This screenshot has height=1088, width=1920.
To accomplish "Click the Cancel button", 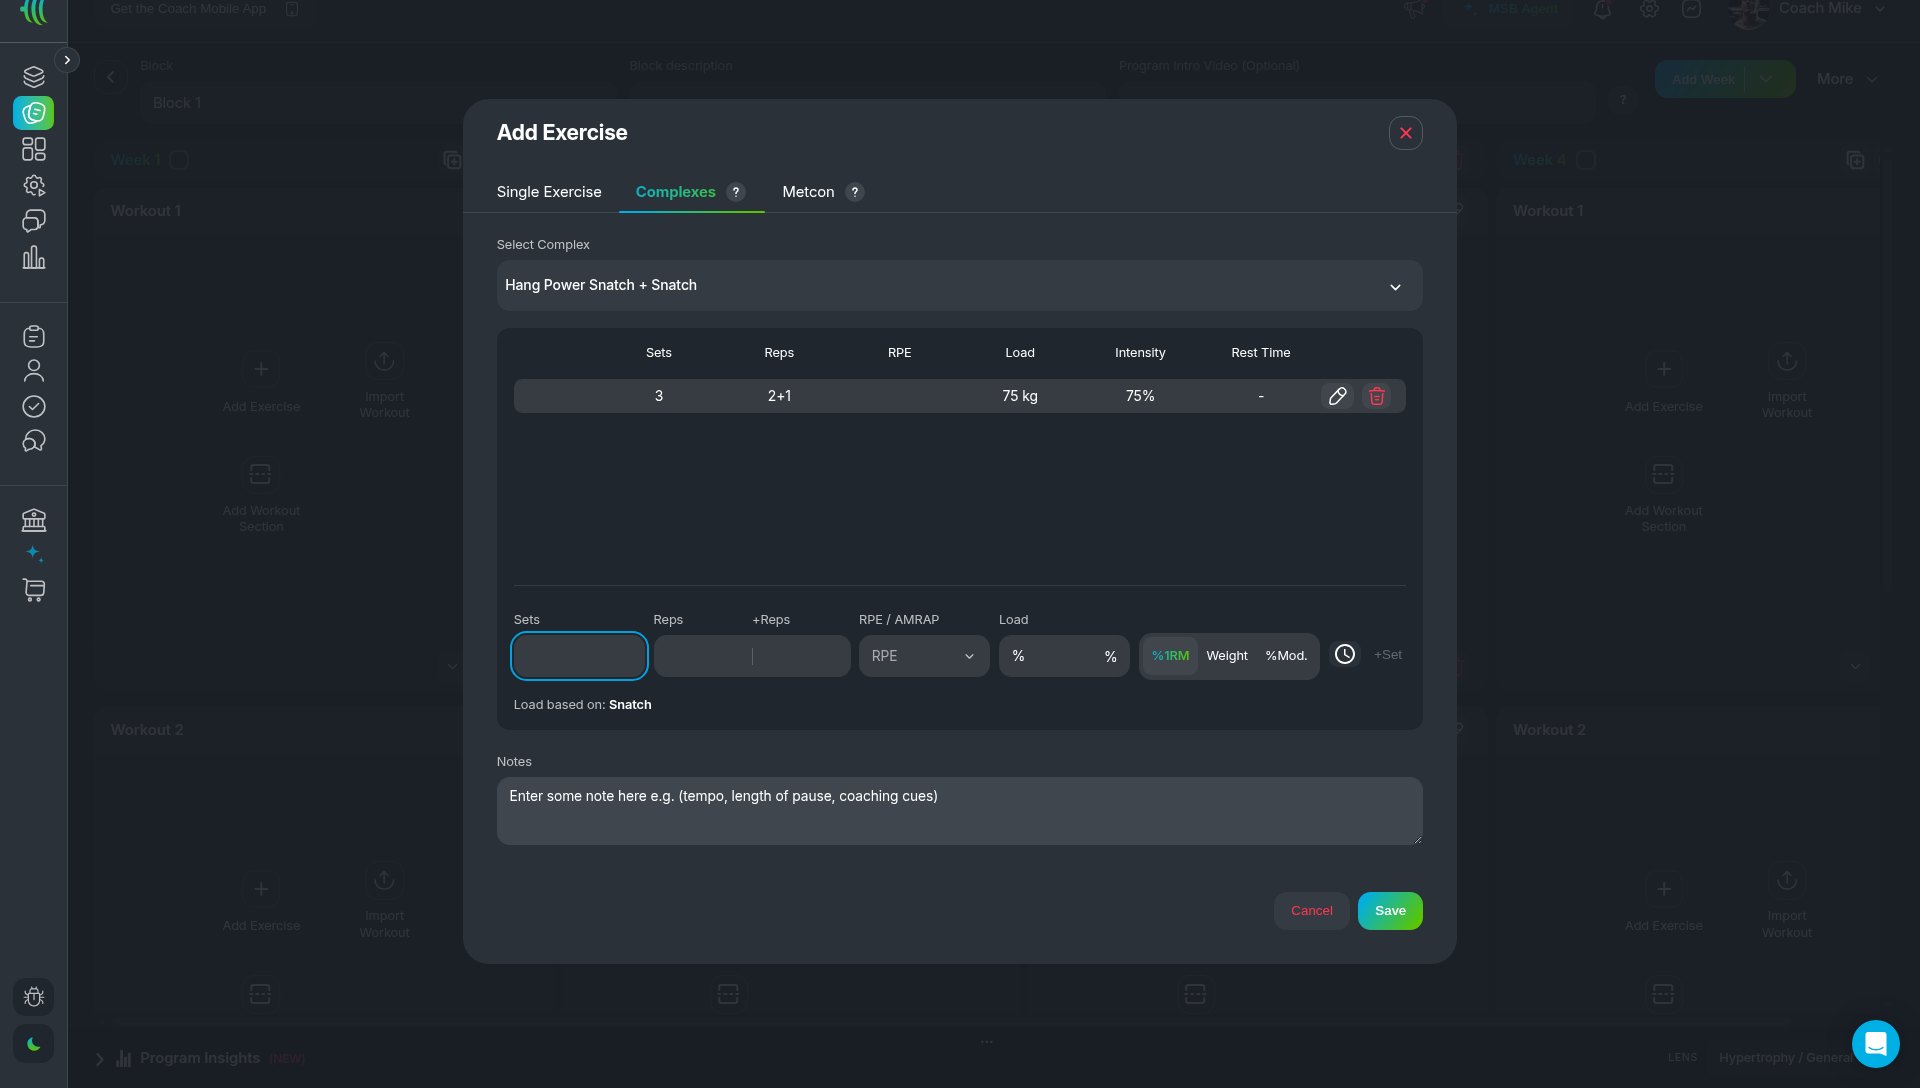I will point(1311,911).
